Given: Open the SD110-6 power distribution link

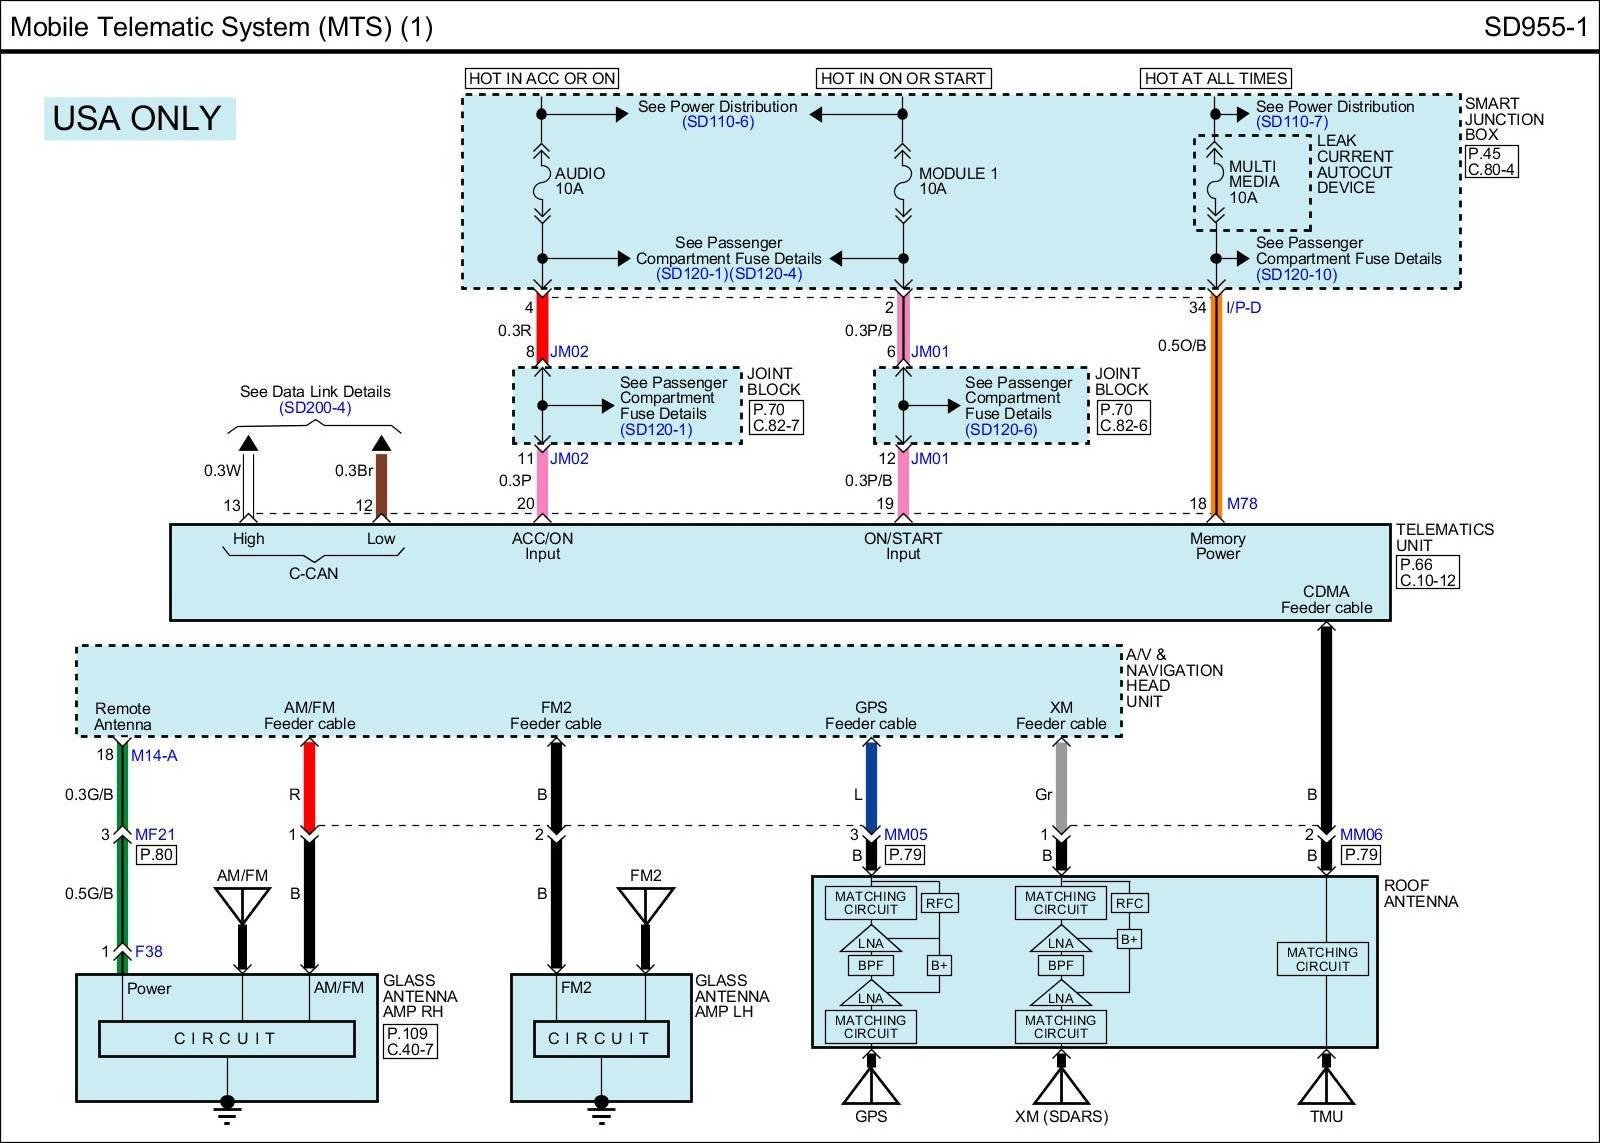Looking at the screenshot, I should (x=718, y=122).
